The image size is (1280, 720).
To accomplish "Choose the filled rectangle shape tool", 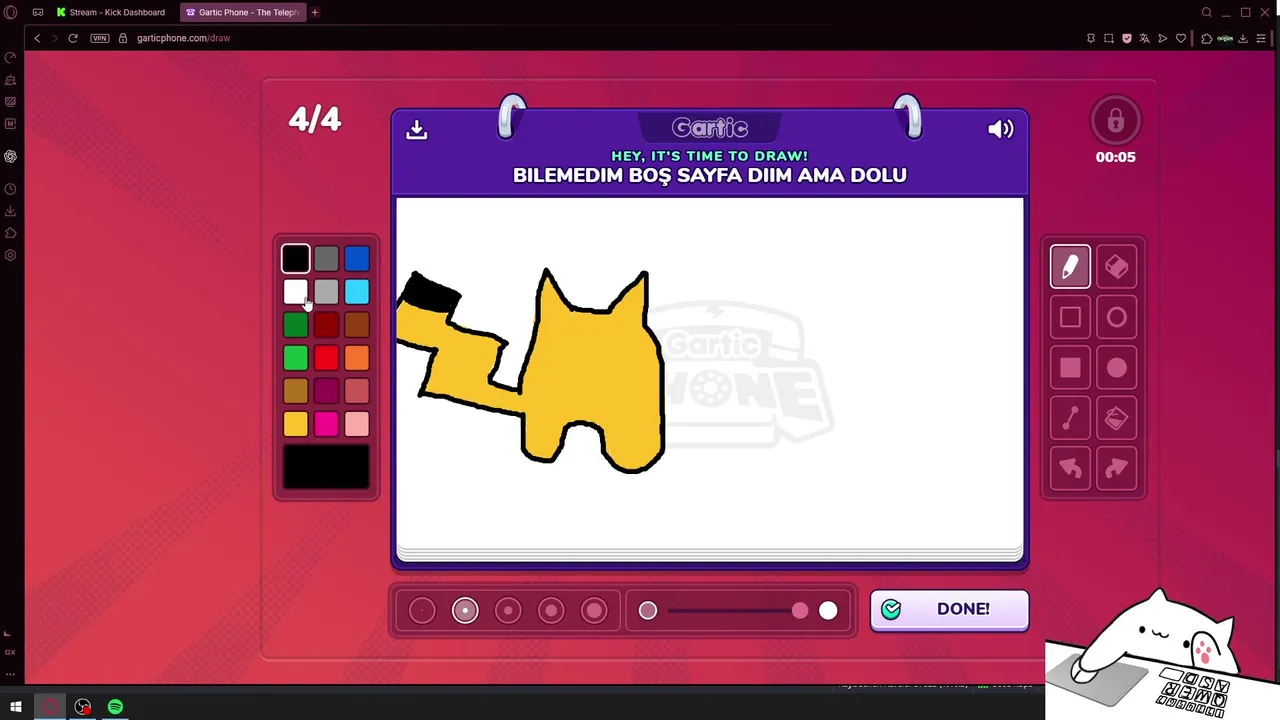I will tap(1070, 368).
